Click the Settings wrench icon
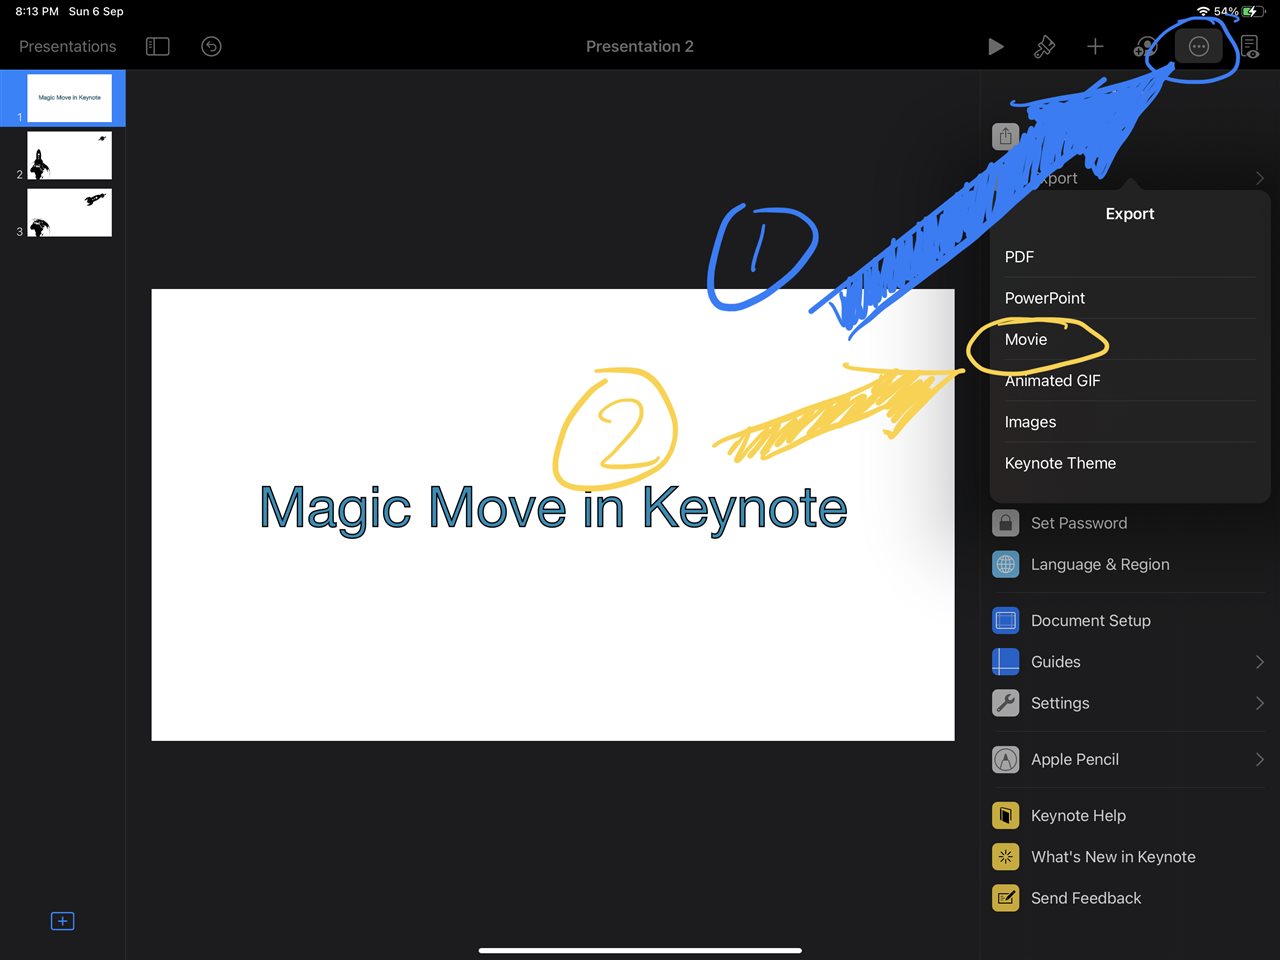 [x=1005, y=703]
